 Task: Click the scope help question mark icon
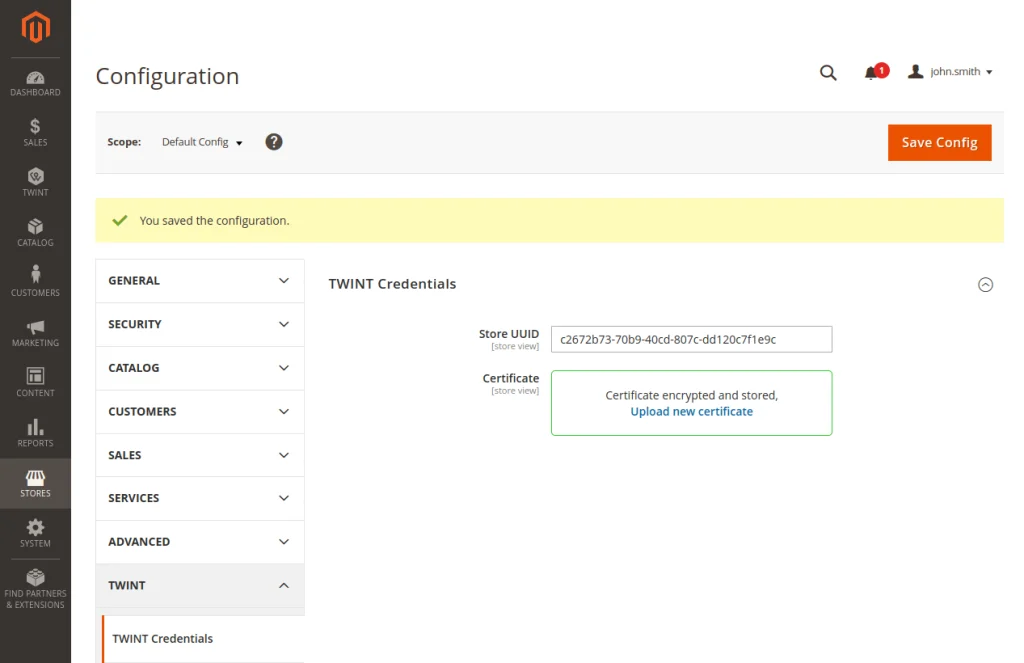click(274, 142)
